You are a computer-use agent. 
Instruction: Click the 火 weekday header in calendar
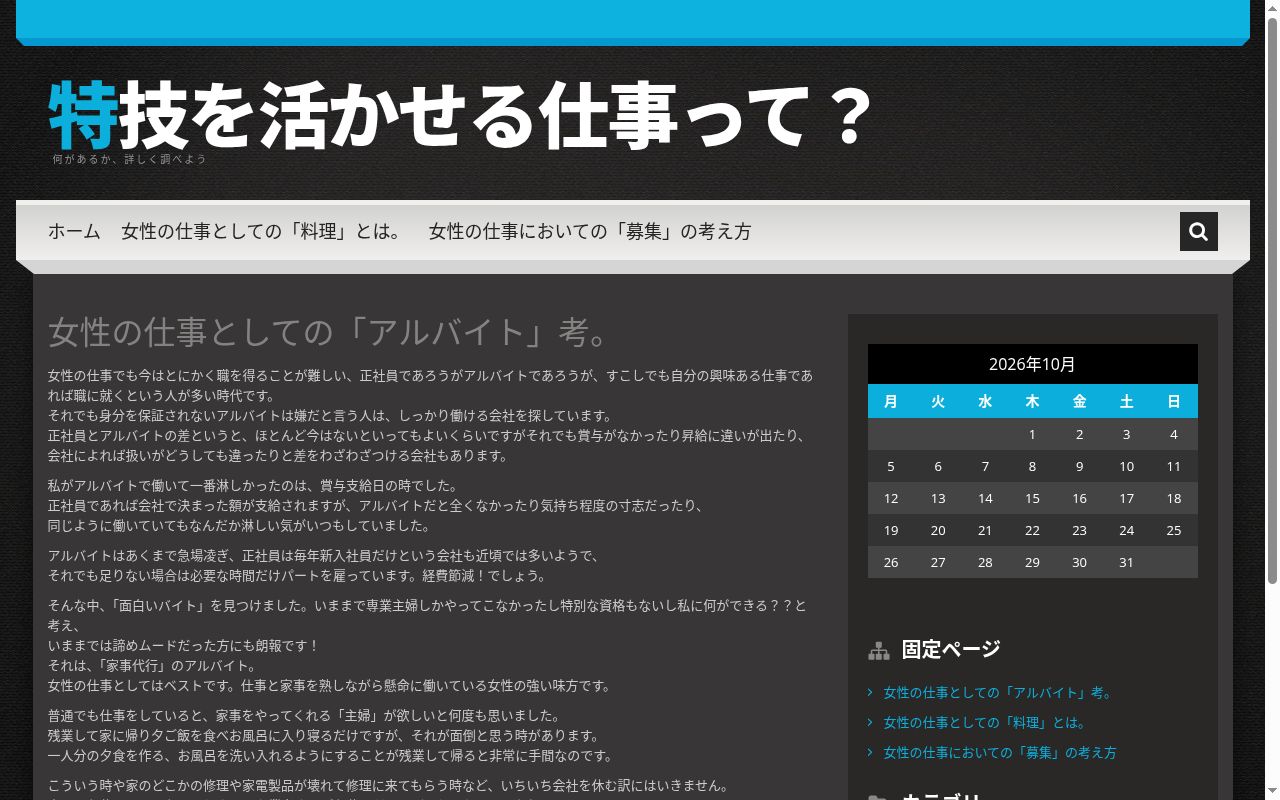pyautogui.click(x=938, y=401)
